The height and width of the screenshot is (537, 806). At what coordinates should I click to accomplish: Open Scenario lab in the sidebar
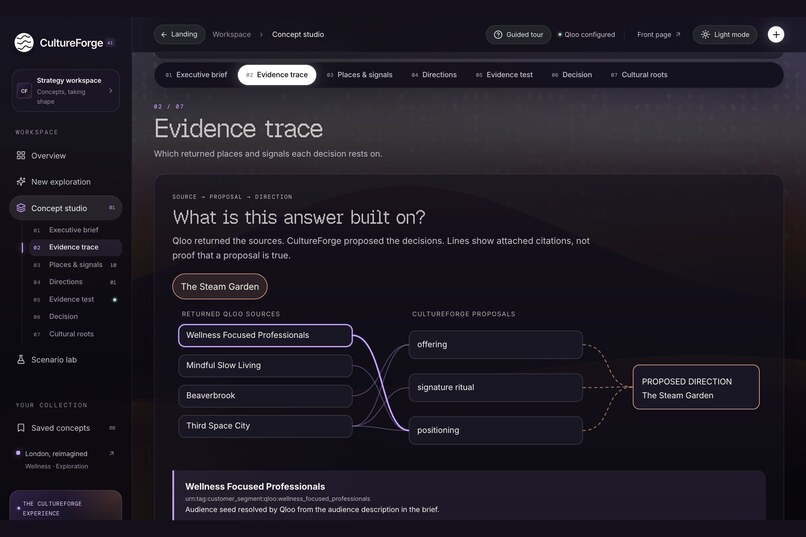coord(66,359)
